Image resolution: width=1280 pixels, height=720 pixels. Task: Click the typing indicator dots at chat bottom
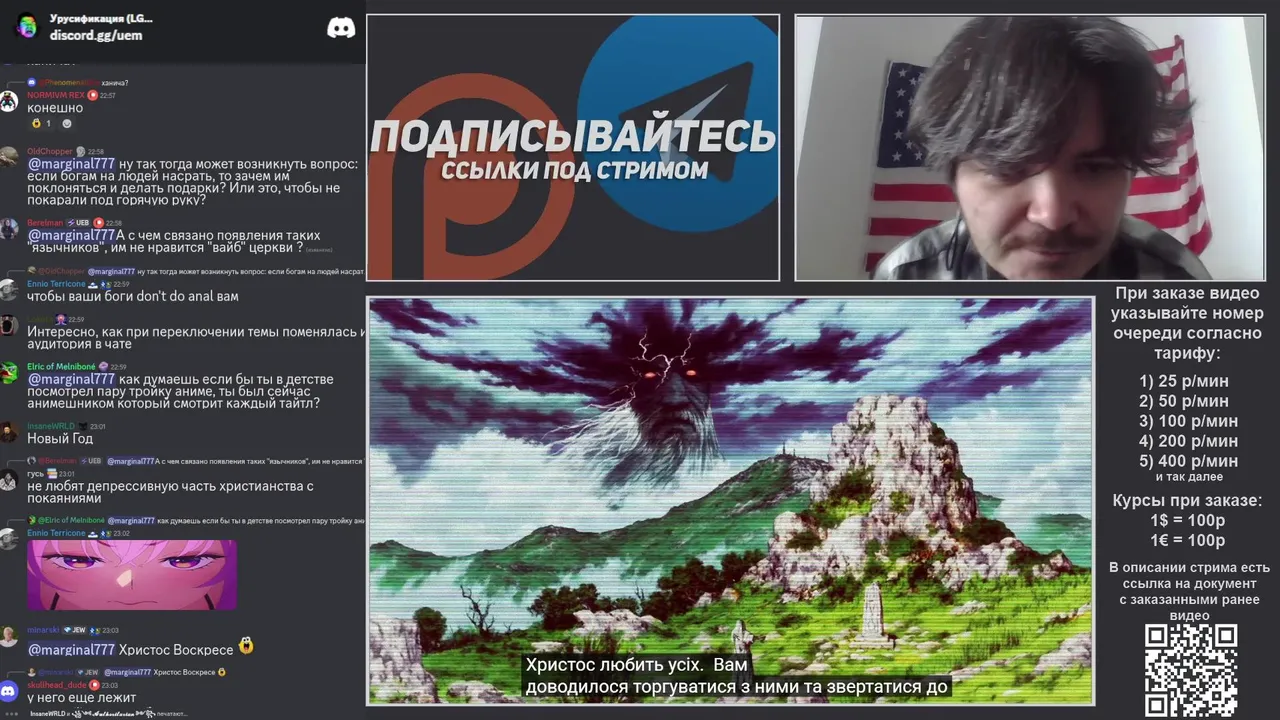(x=13, y=714)
